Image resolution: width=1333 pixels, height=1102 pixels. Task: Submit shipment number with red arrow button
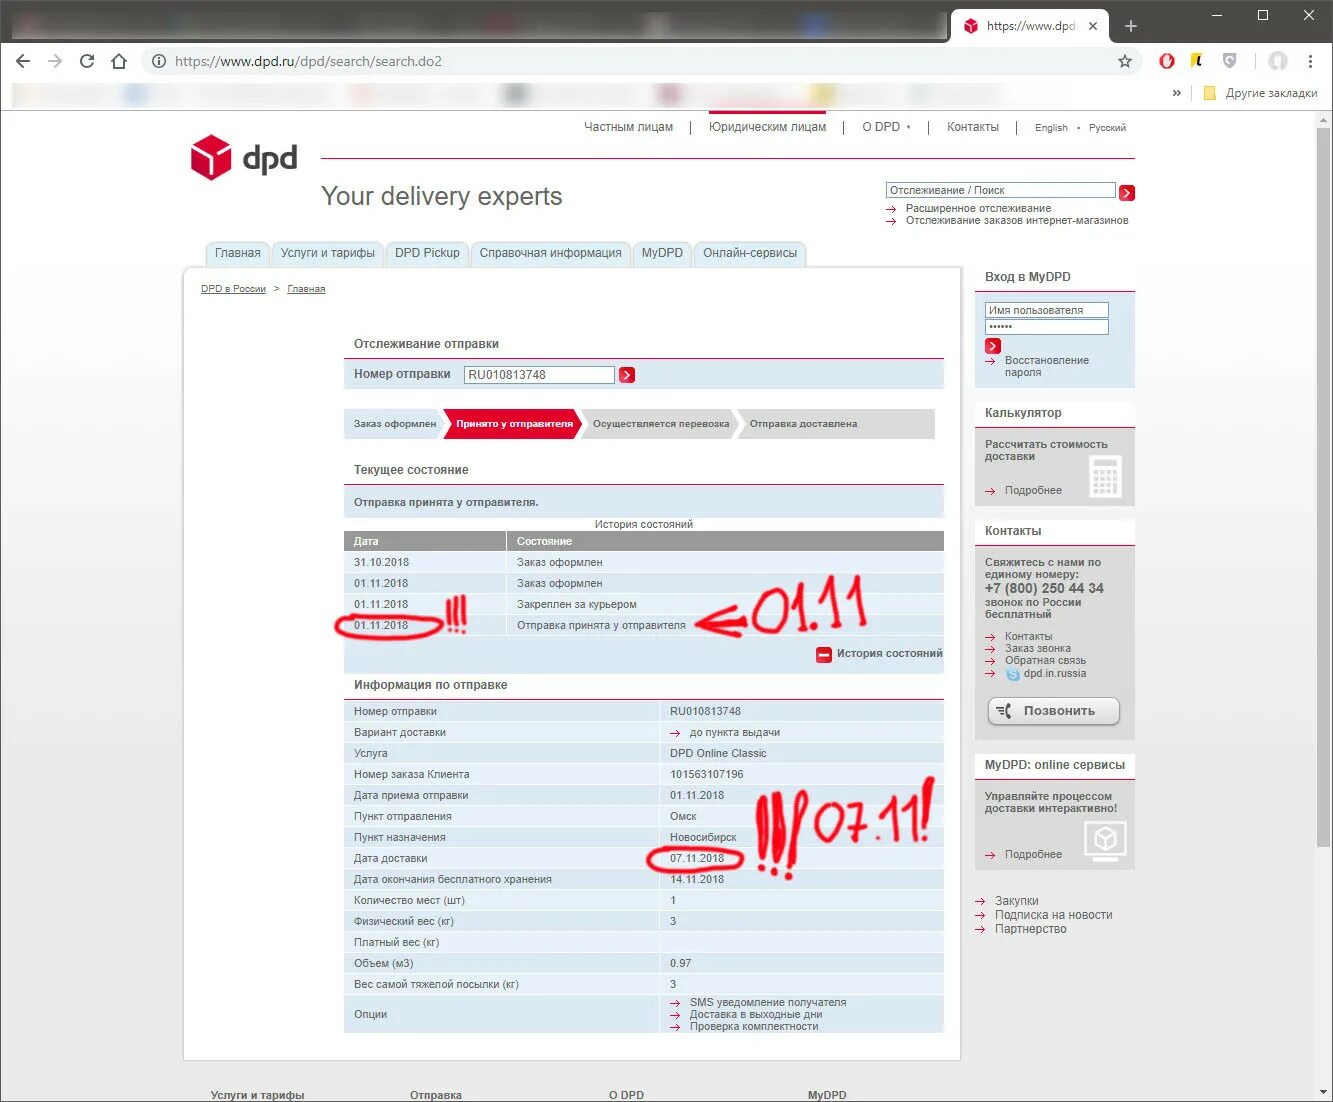pos(627,375)
